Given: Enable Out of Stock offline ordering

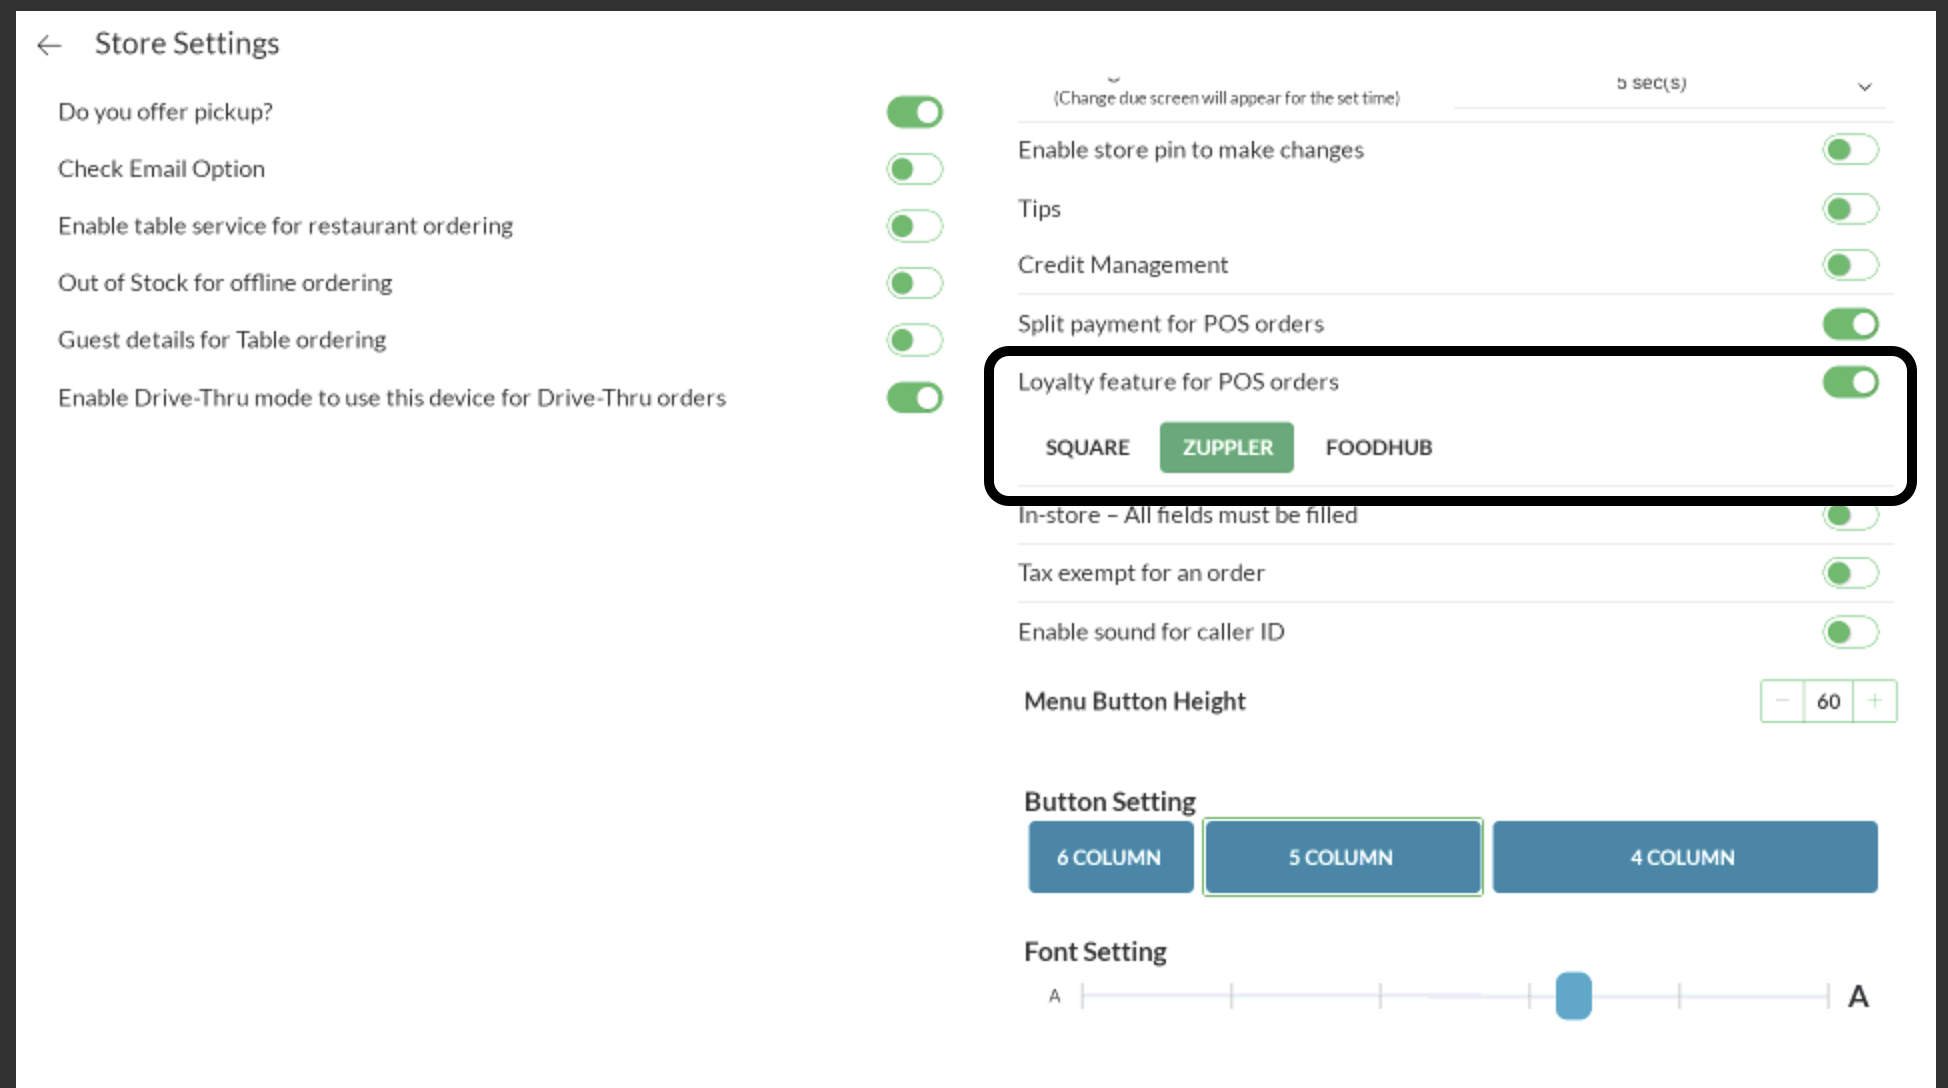Looking at the screenshot, I should tap(914, 283).
